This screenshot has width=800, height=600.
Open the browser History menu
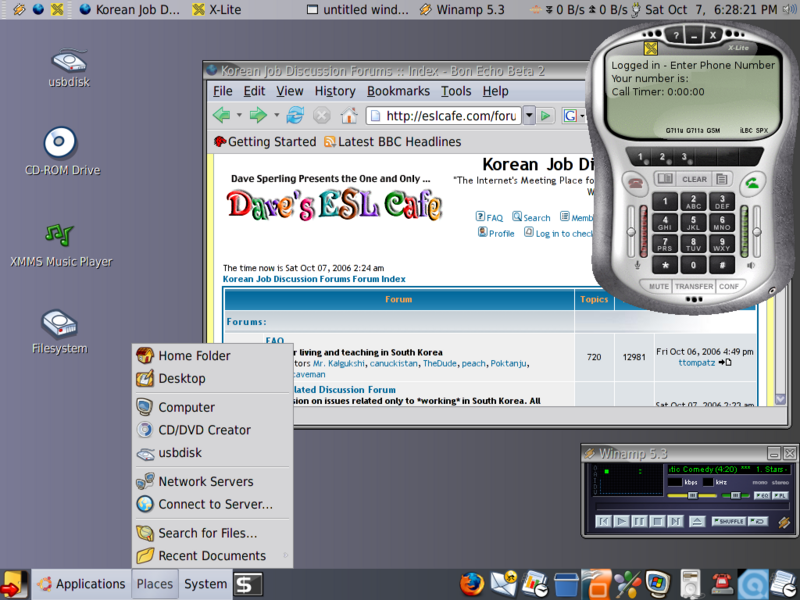pos(335,91)
